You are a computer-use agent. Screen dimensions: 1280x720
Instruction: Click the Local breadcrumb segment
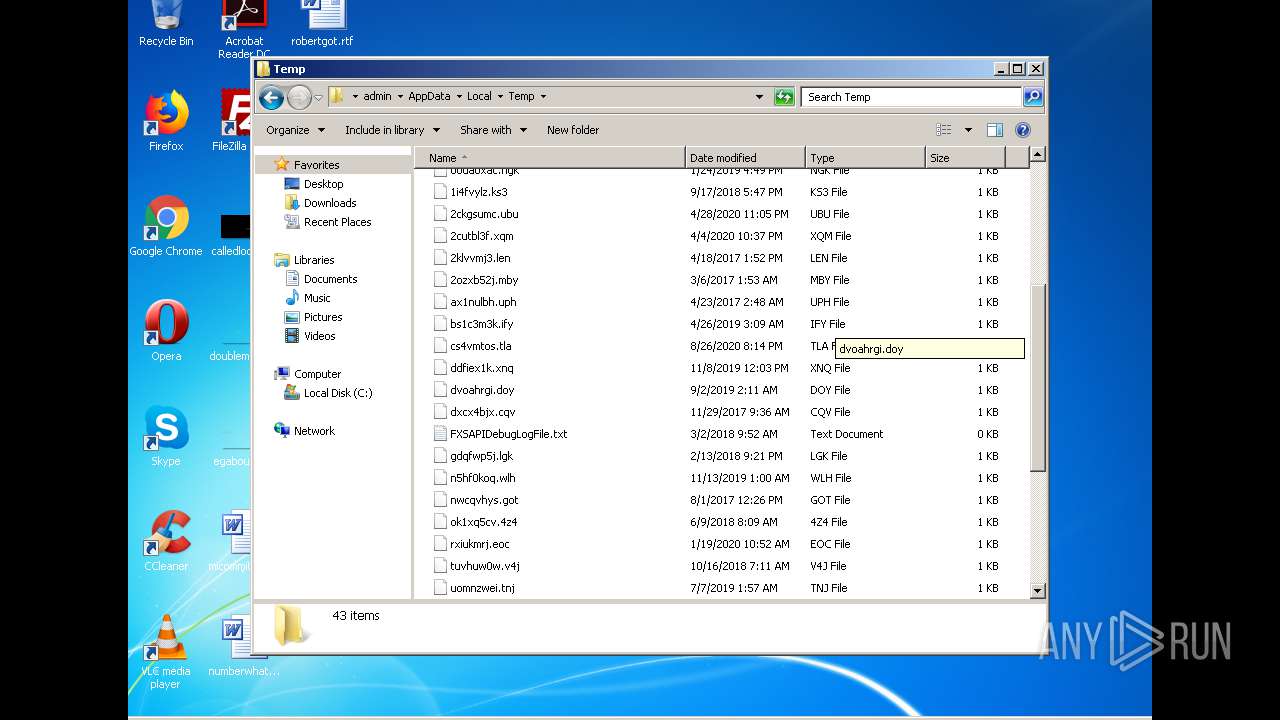click(x=479, y=97)
